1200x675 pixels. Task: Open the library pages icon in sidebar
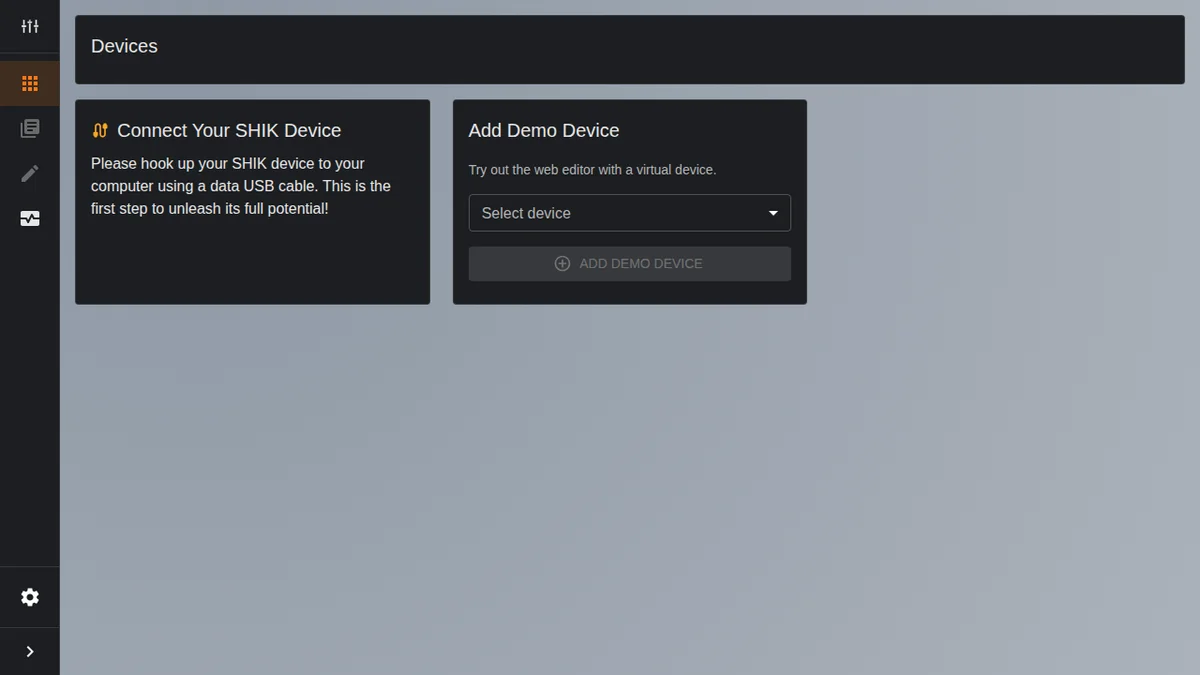30,129
